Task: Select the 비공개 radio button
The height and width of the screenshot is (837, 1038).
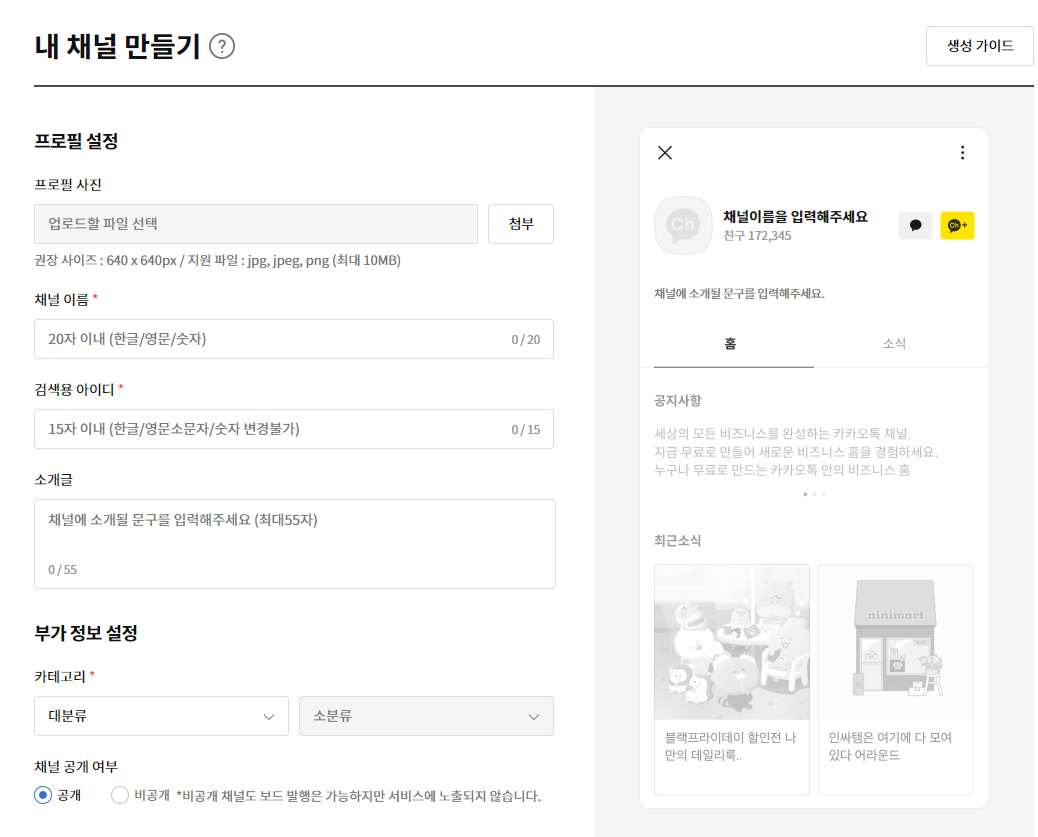Action: click(120, 795)
